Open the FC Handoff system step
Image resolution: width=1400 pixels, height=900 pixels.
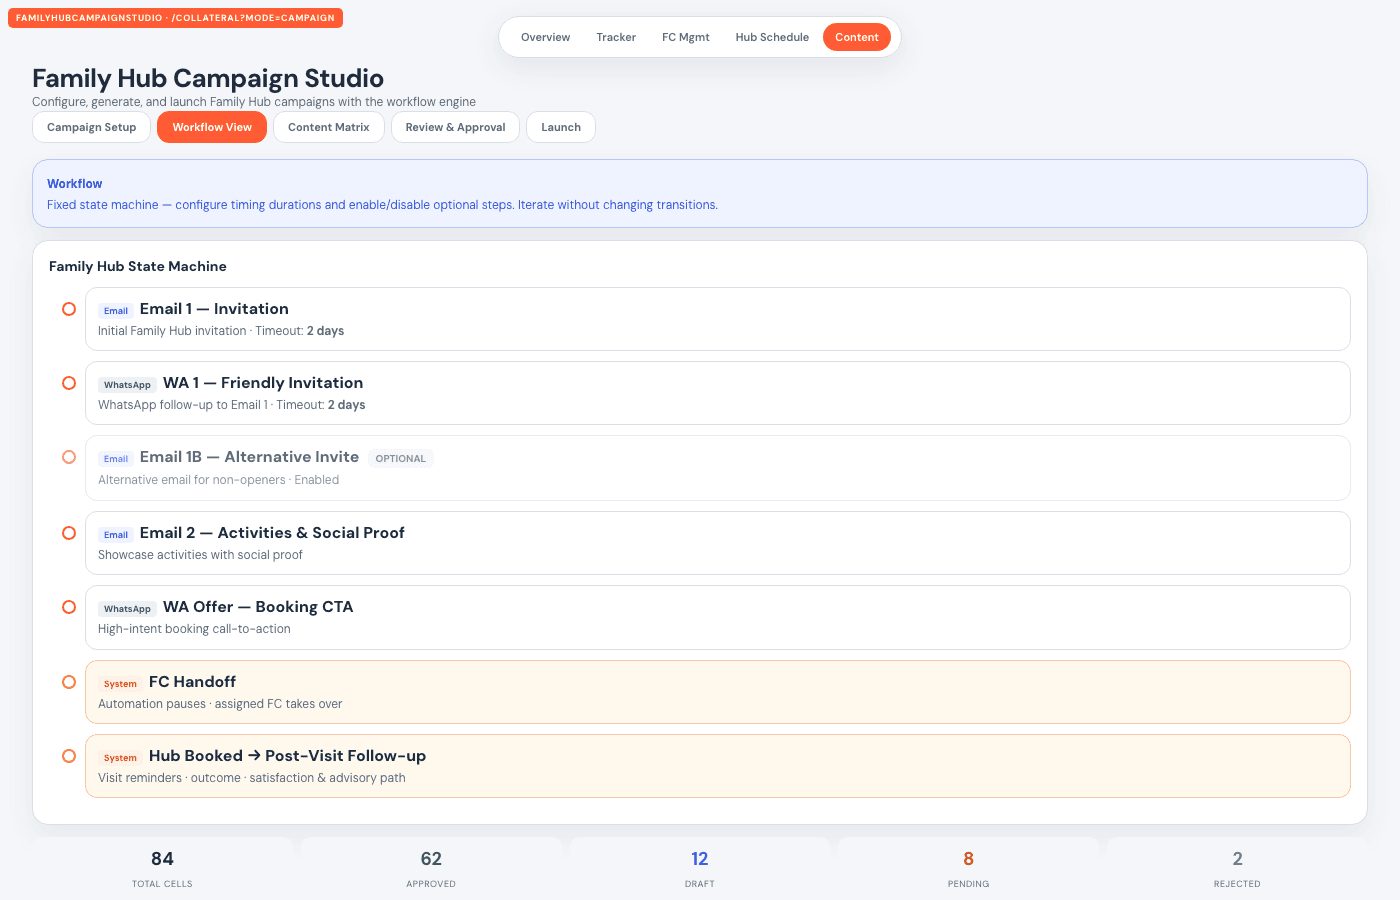(718, 692)
